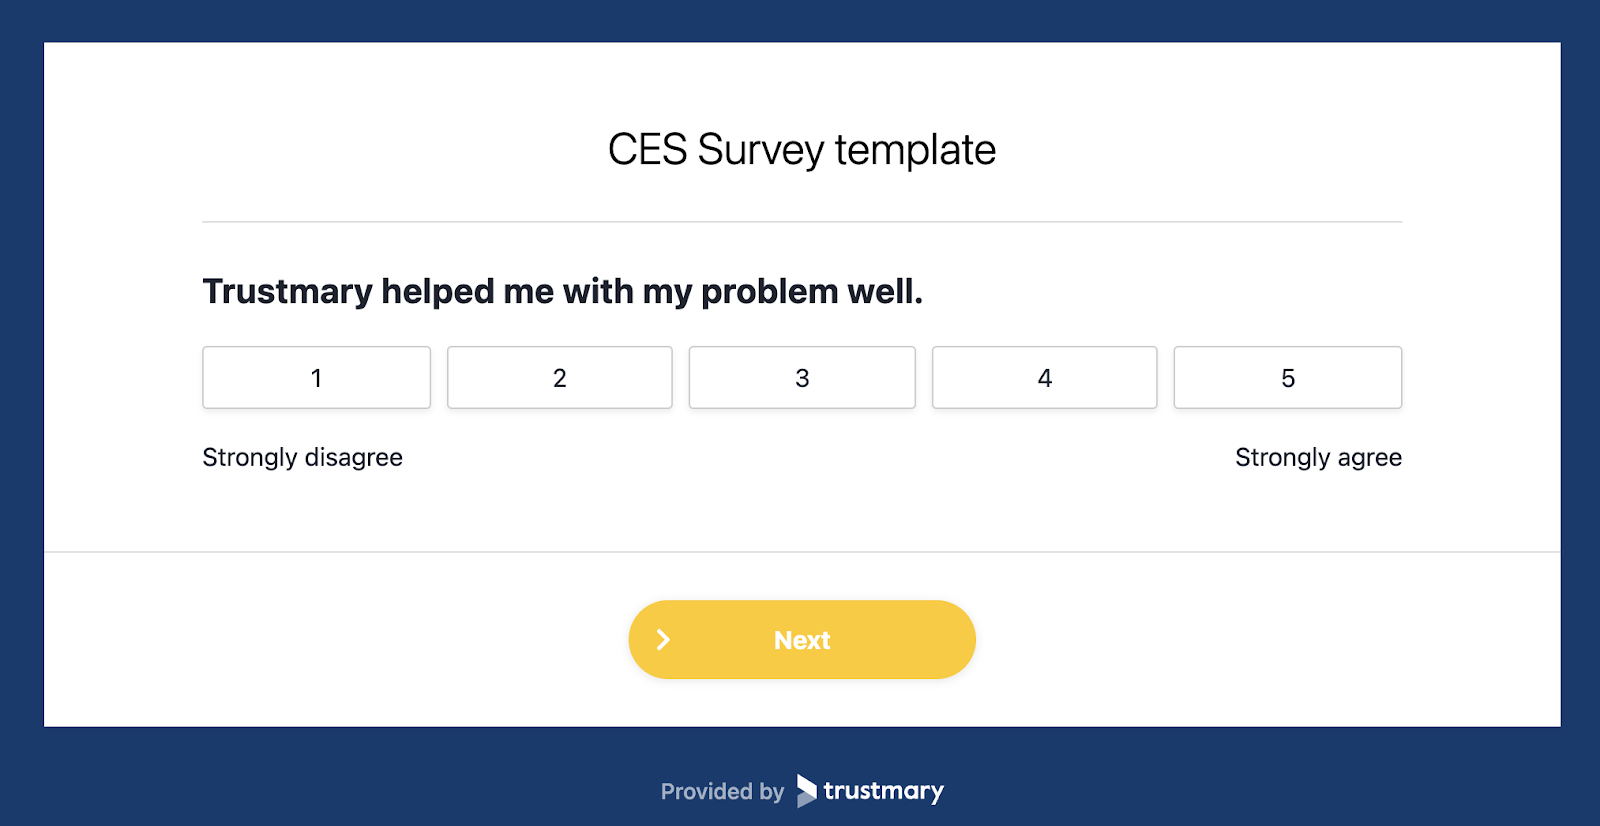Select the lowest agreement score box

[316, 378]
